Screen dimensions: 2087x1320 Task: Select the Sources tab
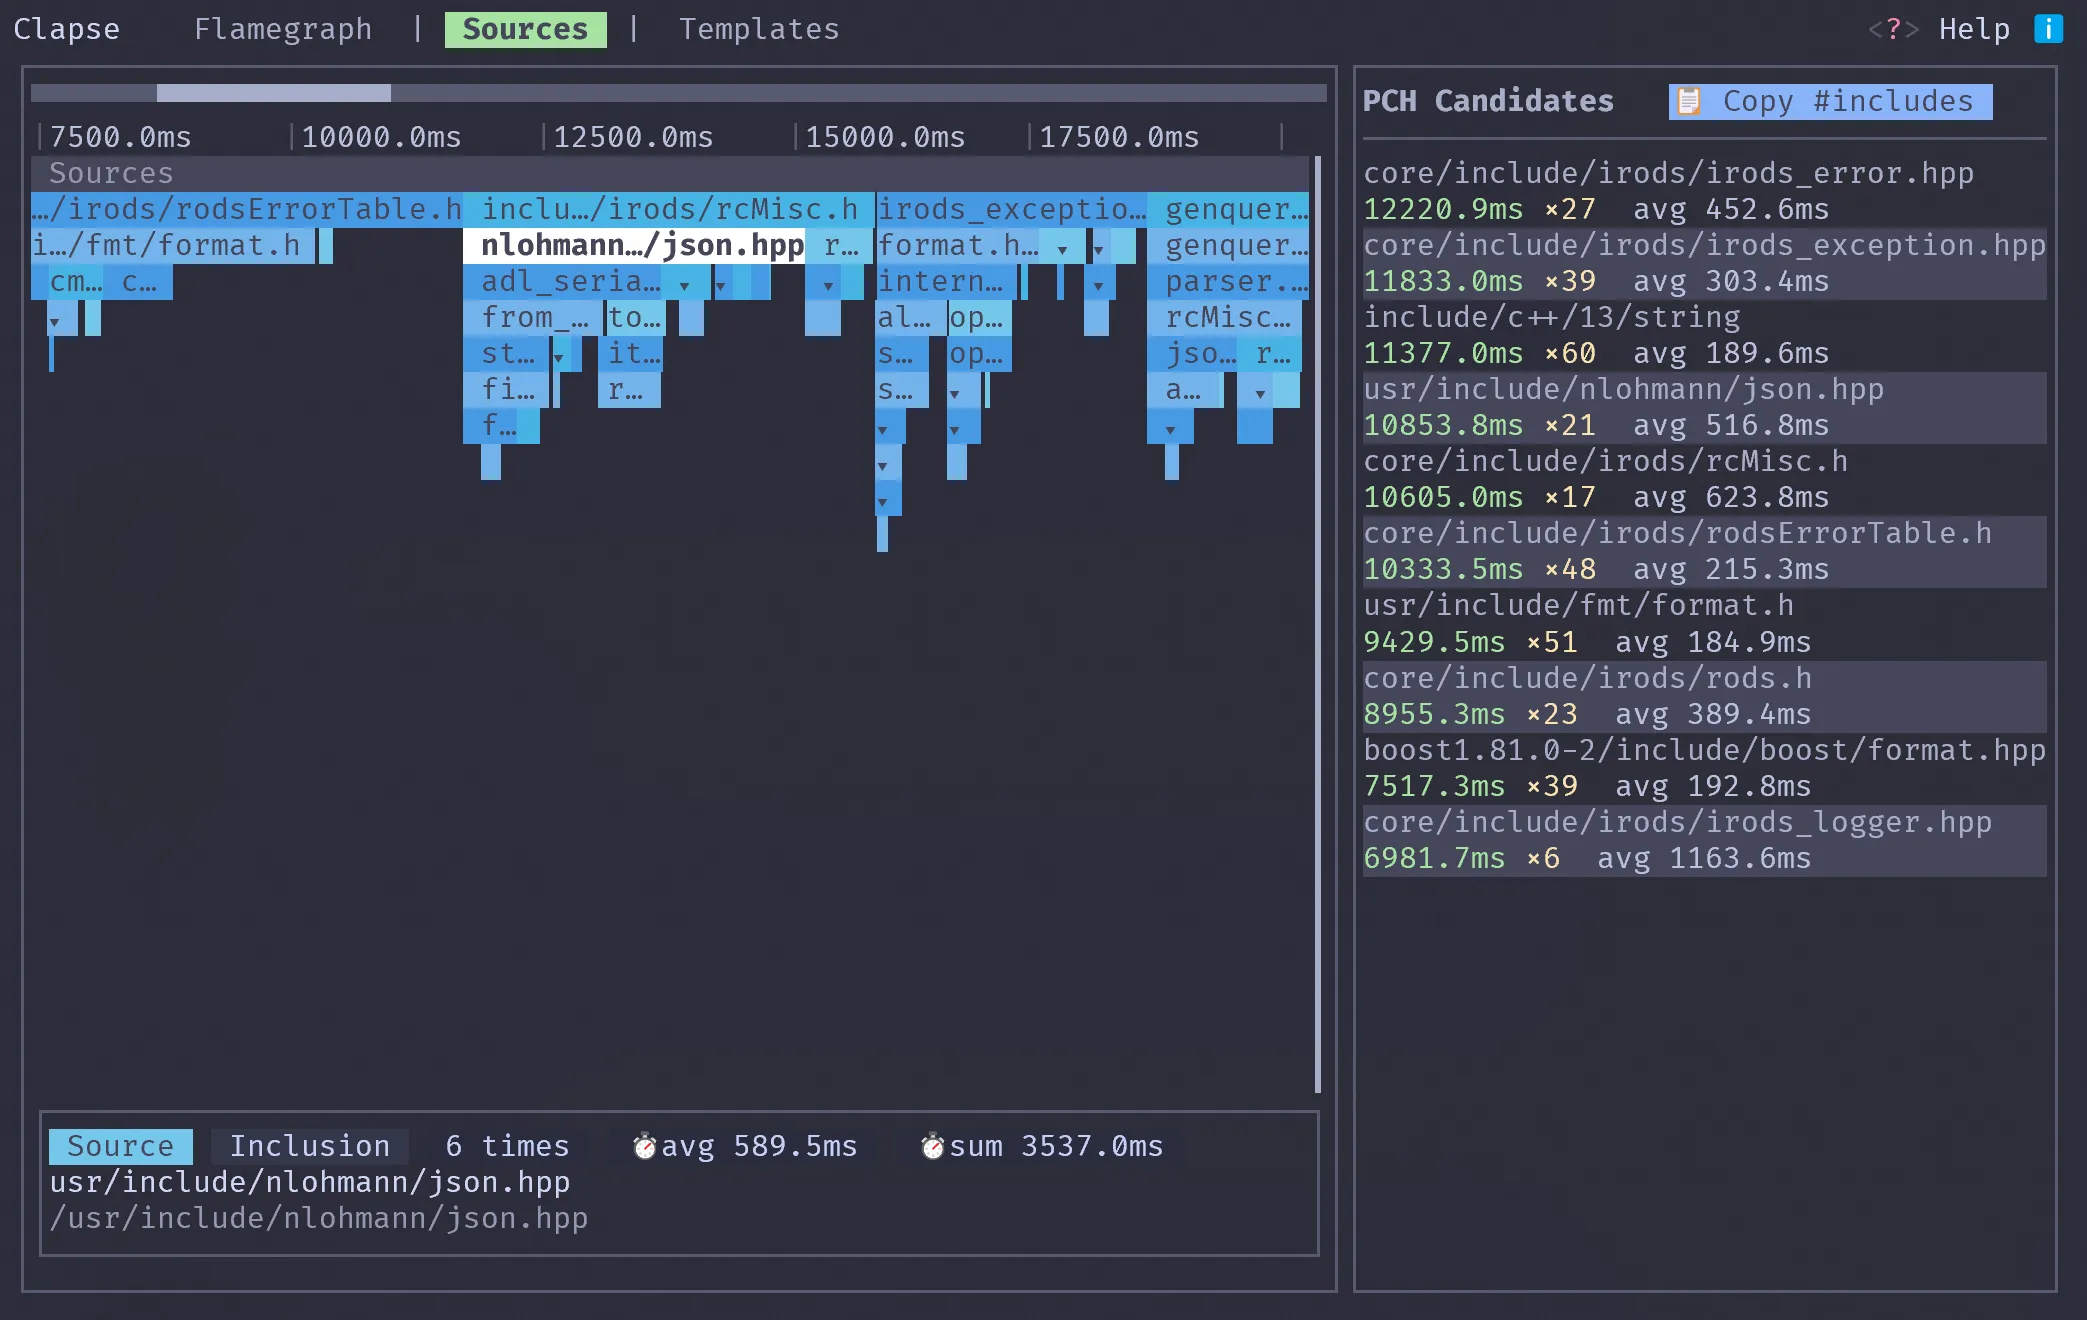525,29
